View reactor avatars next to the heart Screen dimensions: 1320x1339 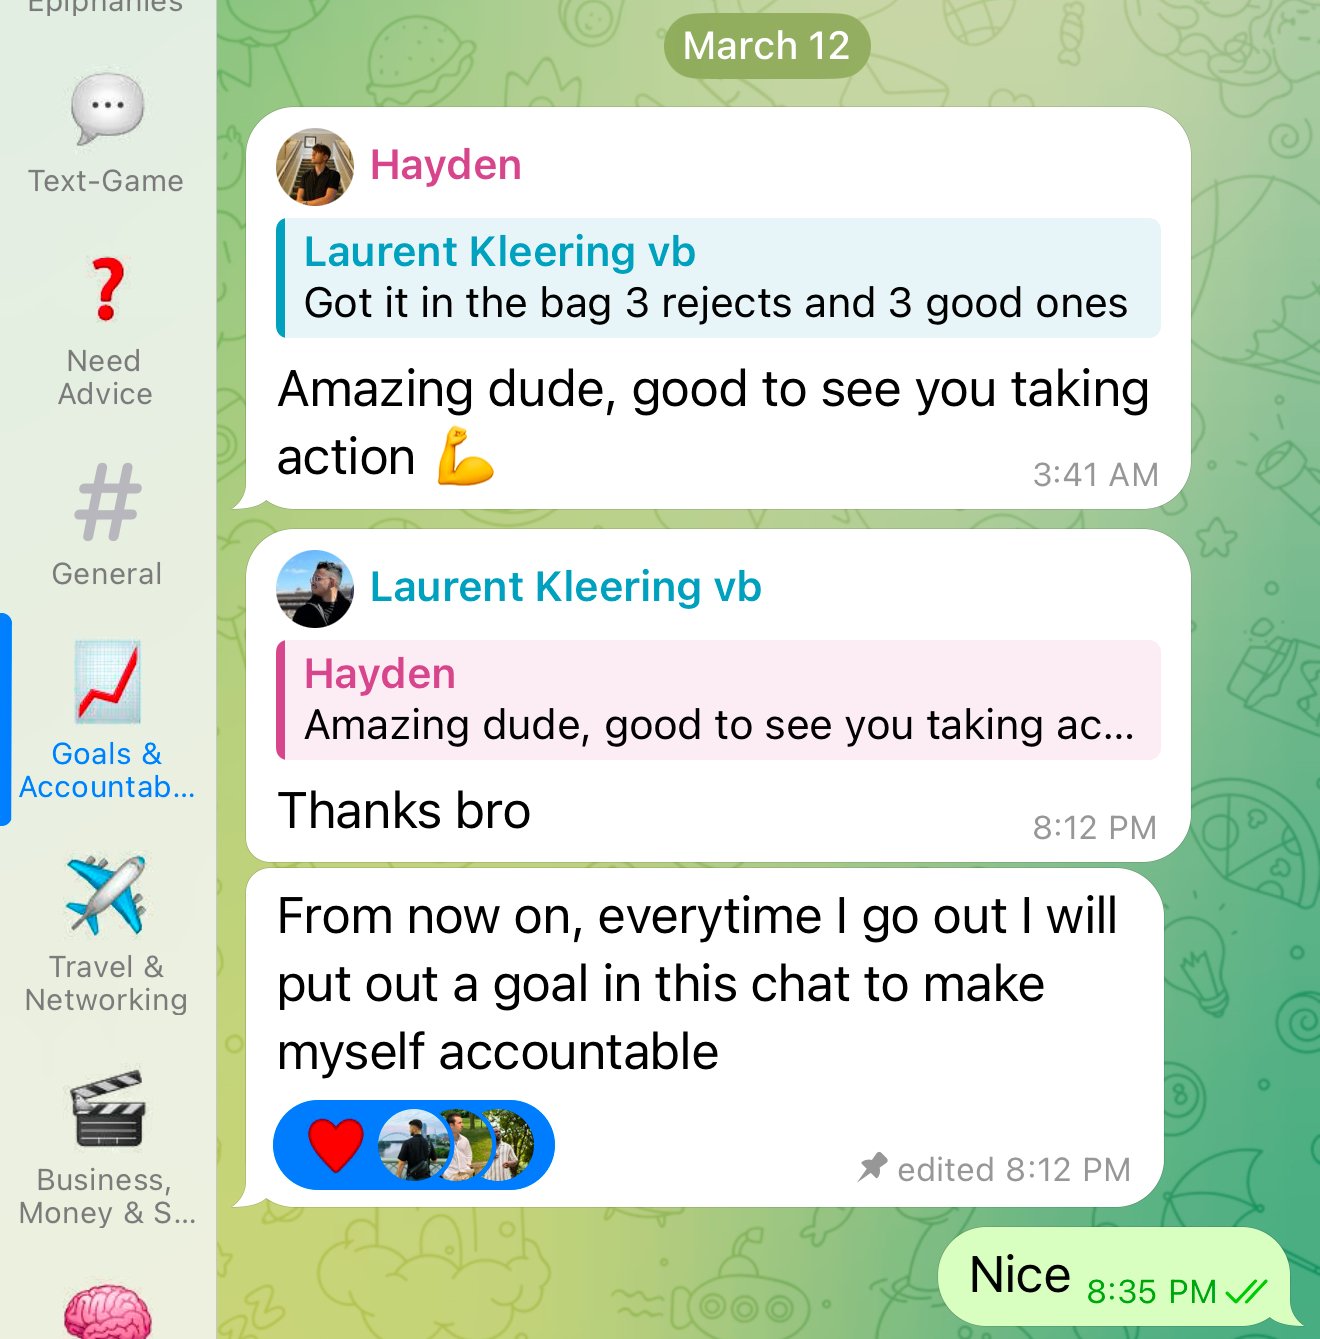[x=456, y=1145]
